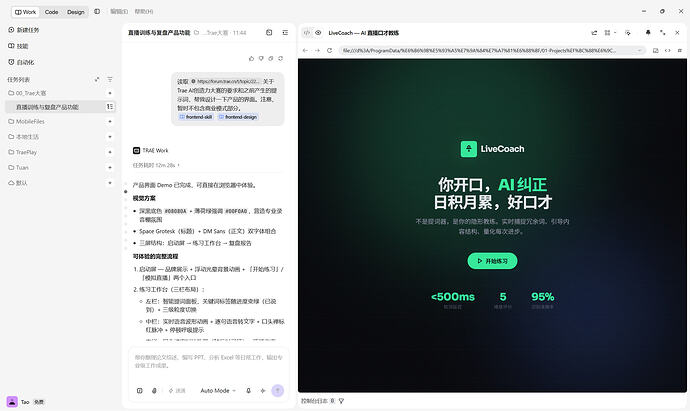Expand the 本地生活 folder

point(23,136)
